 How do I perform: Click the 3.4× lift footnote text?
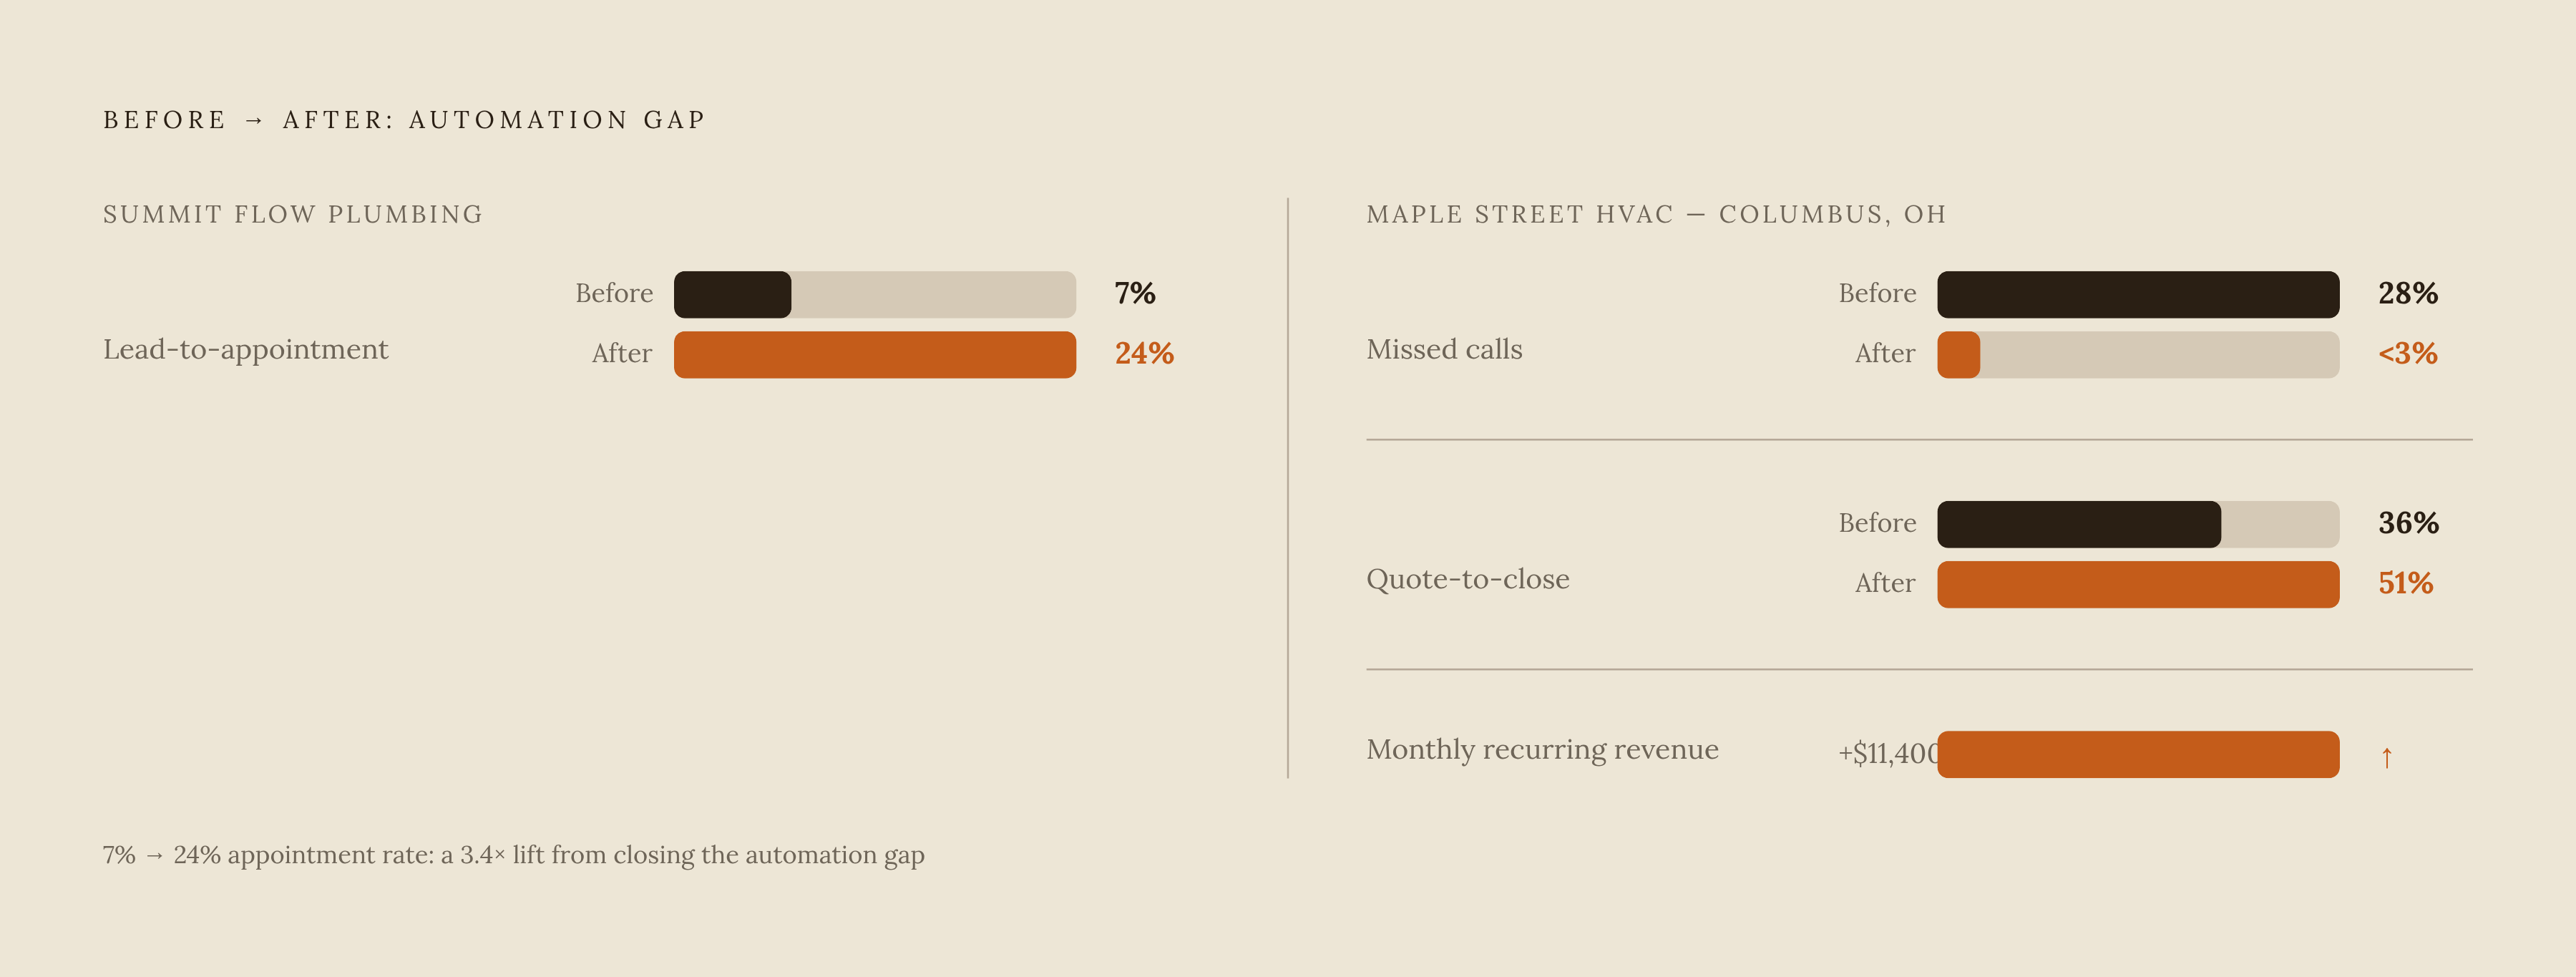(x=513, y=855)
